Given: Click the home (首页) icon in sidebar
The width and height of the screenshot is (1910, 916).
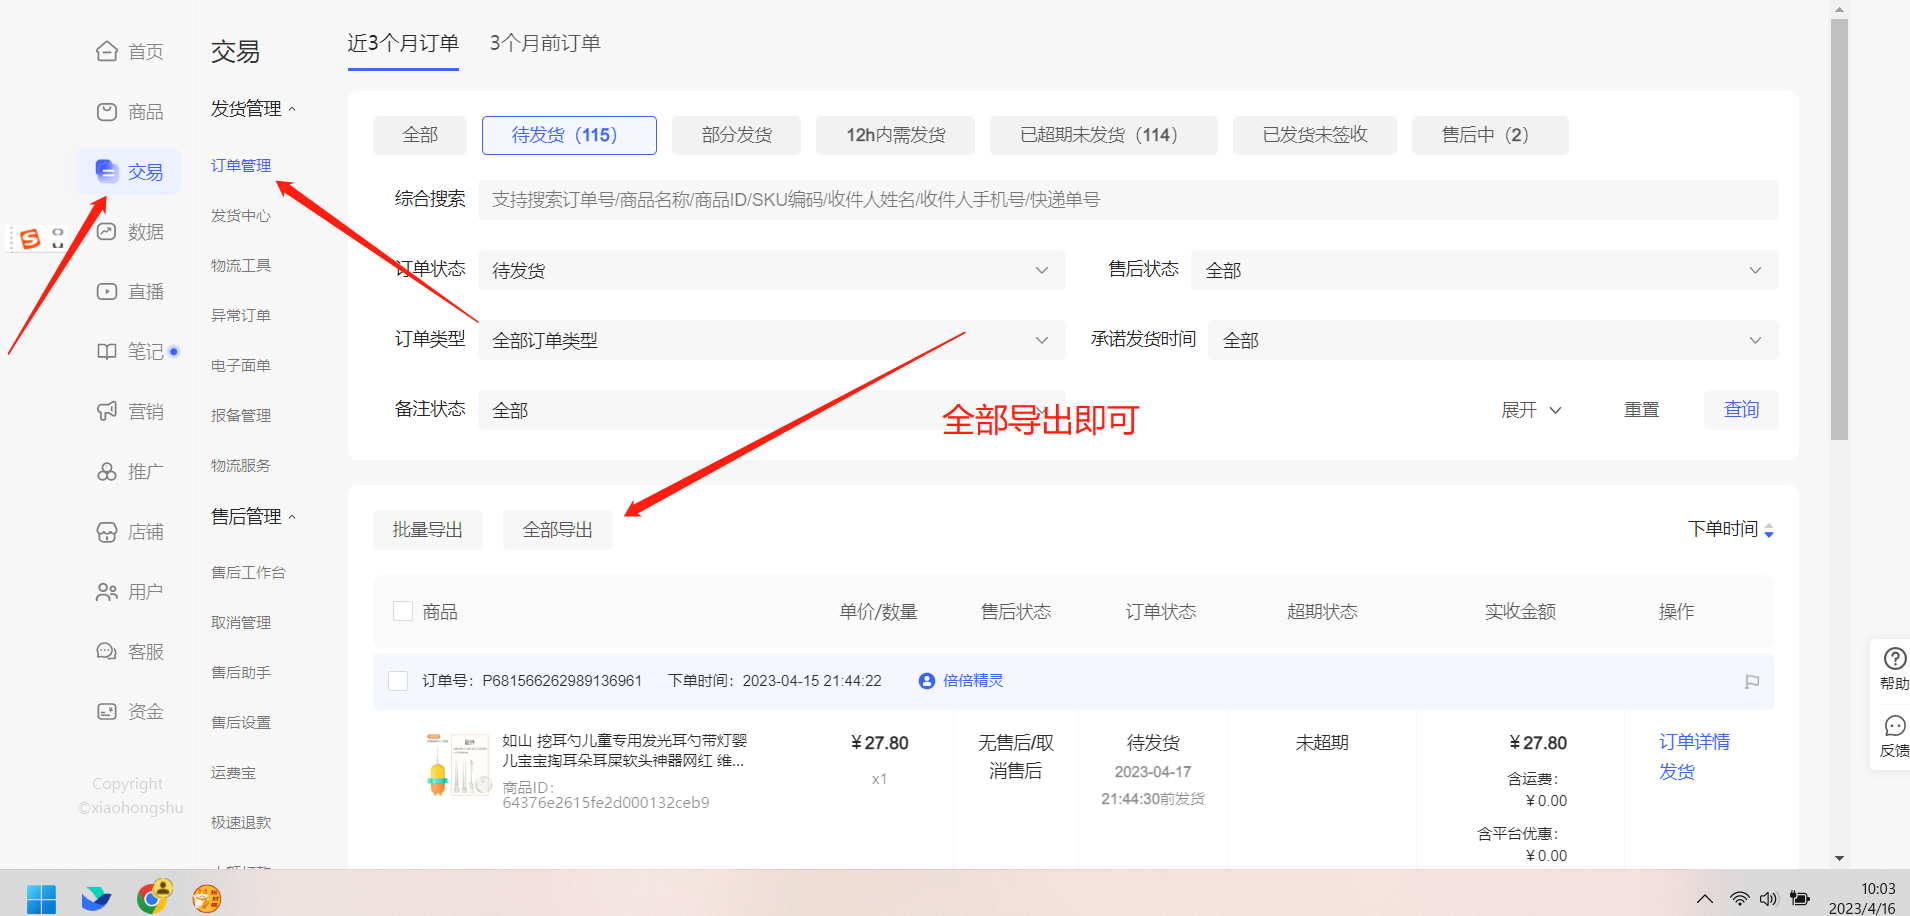Looking at the screenshot, I should (107, 52).
